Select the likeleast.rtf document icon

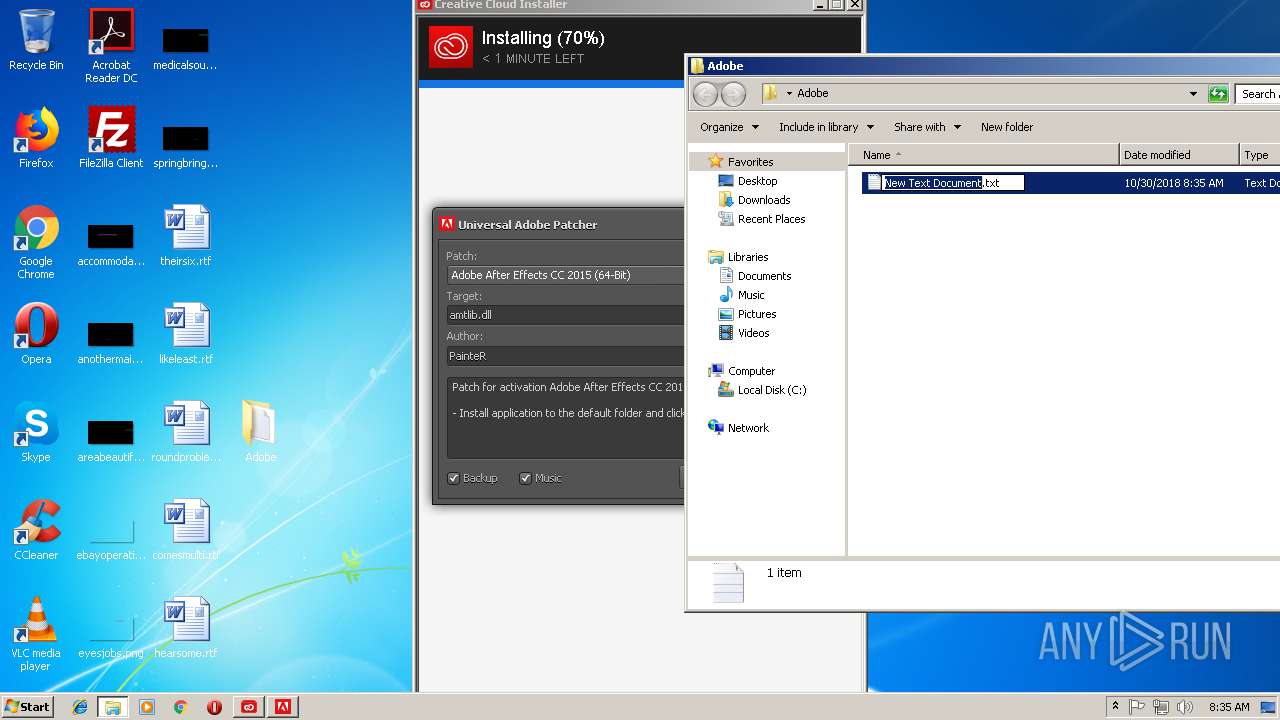tap(186, 334)
